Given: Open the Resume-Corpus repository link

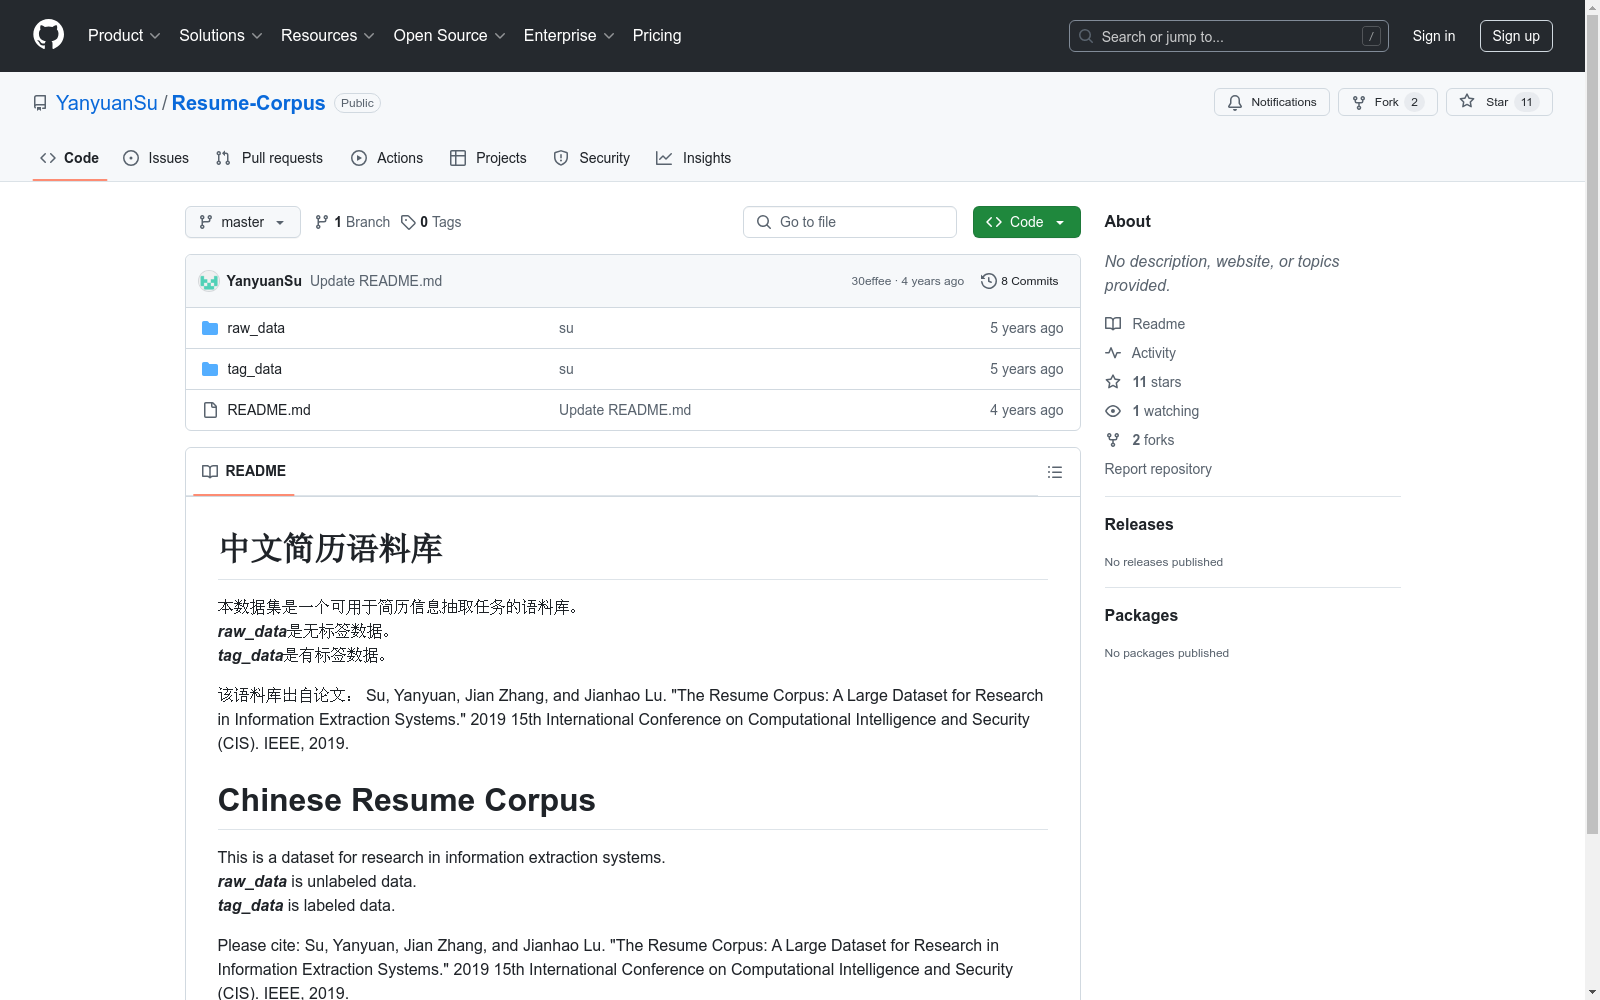Looking at the screenshot, I should pos(248,103).
